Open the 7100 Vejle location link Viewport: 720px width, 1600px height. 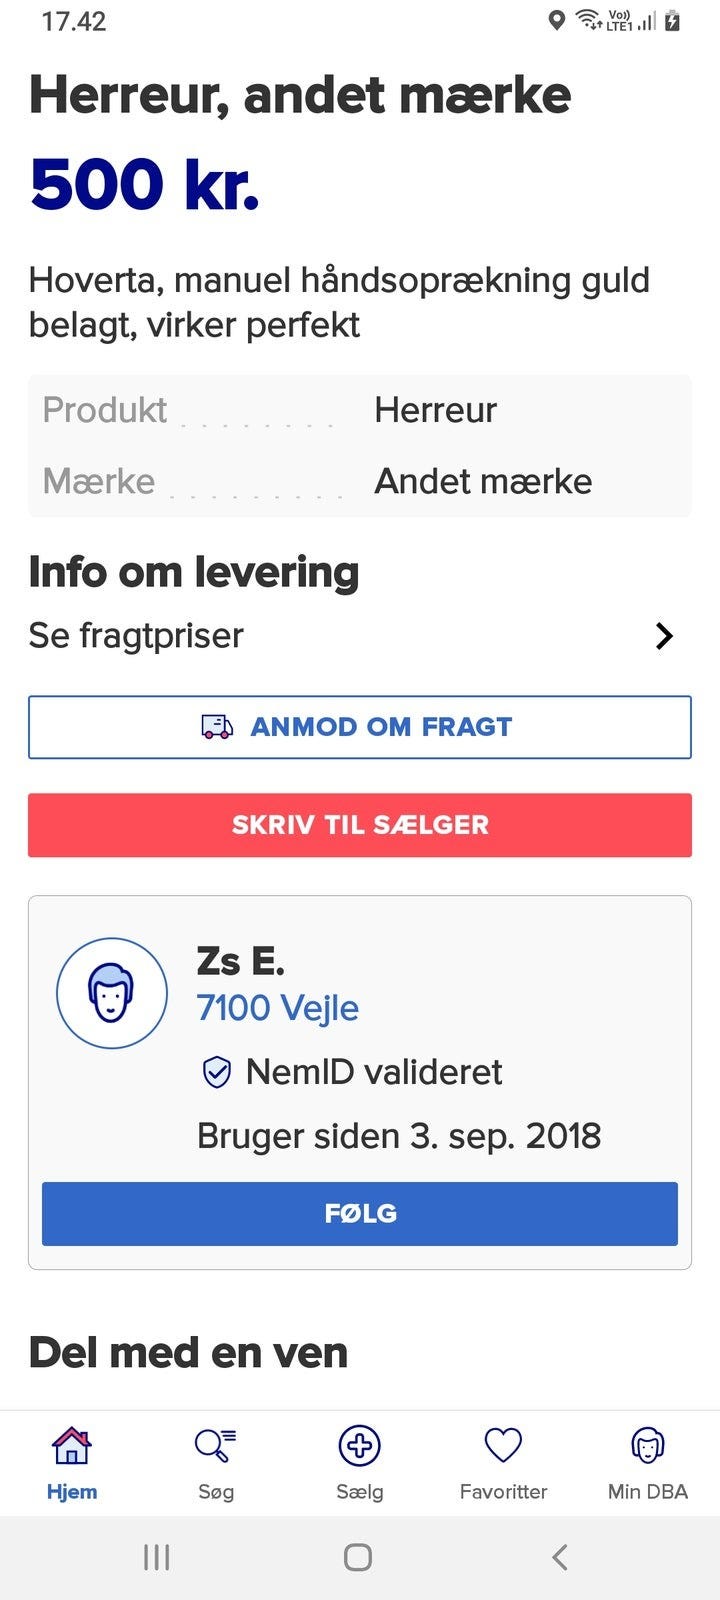tap(278, 1008)
